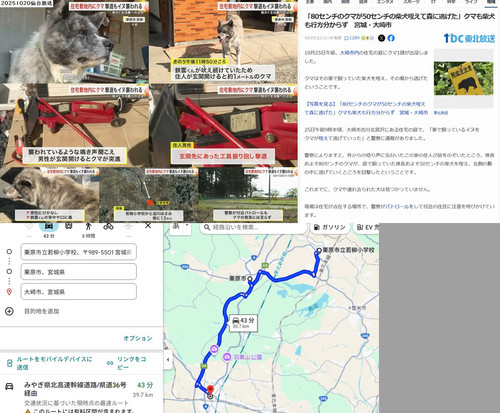
Task: Click the 羽黒山公園 purple camera marker
Action: coord(227,357)
